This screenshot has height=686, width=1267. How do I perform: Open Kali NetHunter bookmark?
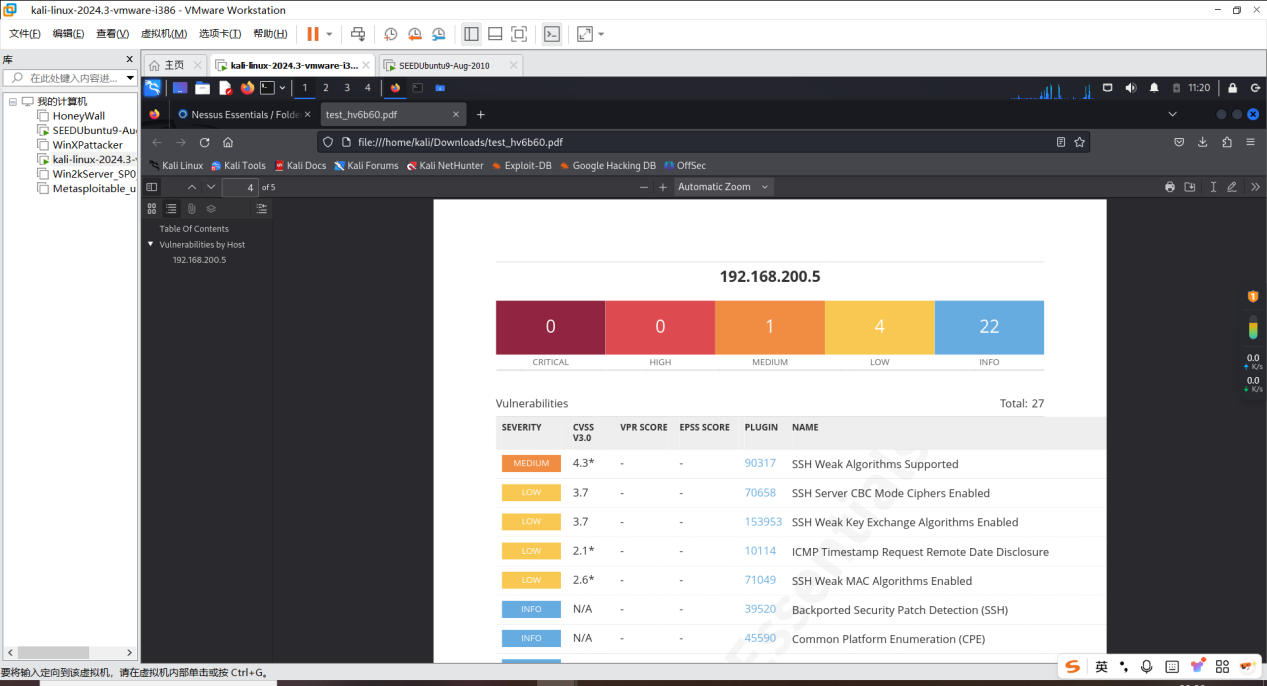point(445,166)
